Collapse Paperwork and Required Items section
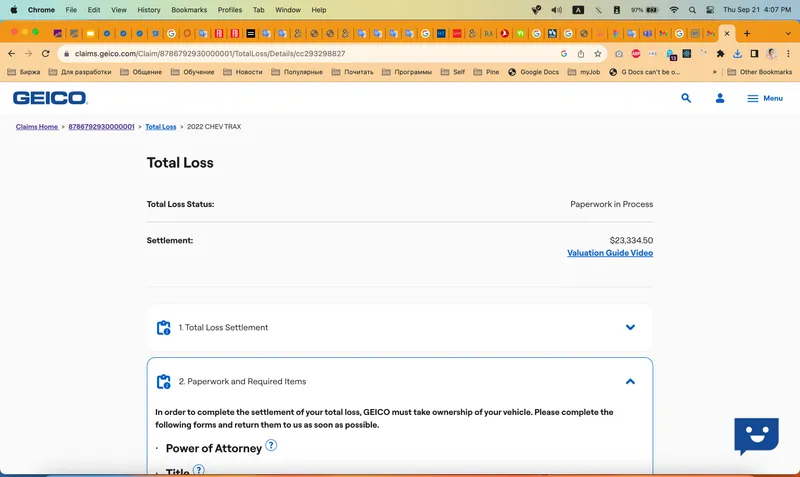The image size is (800, 477). 630,381
